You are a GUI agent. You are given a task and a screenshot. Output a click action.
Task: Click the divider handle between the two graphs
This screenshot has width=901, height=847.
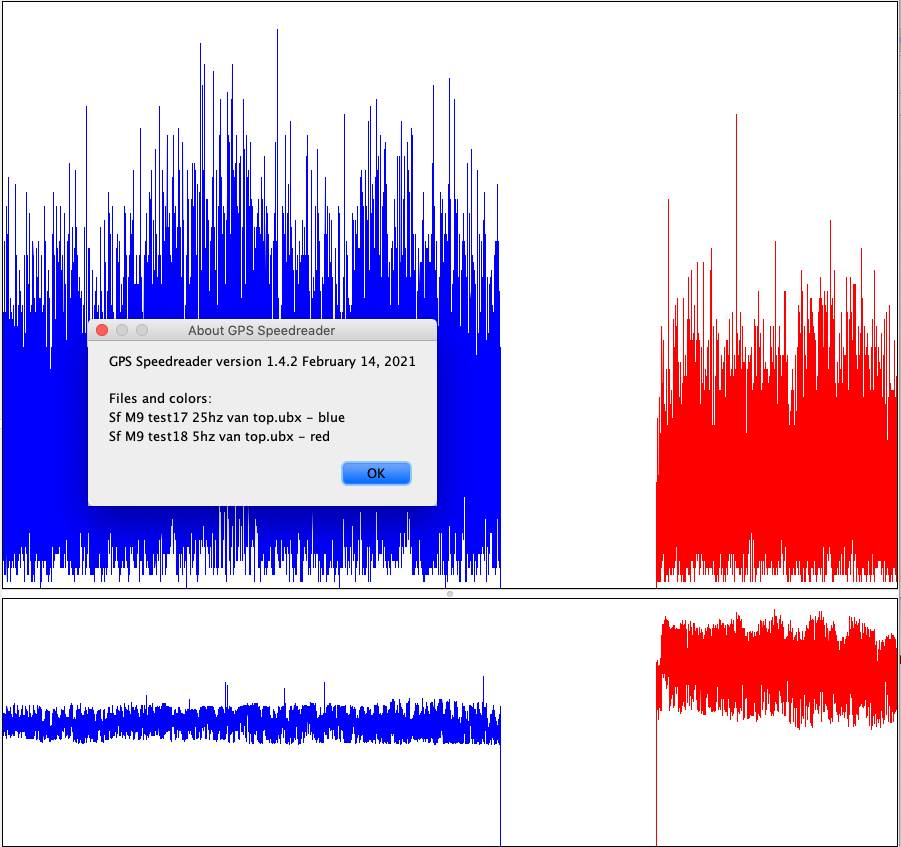(450, 594)
